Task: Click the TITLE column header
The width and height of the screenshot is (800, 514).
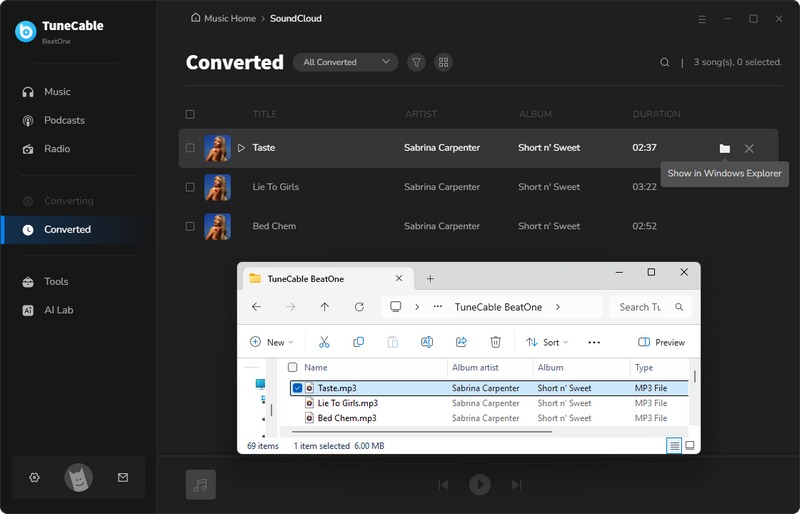Action: (x=265, y=114)
